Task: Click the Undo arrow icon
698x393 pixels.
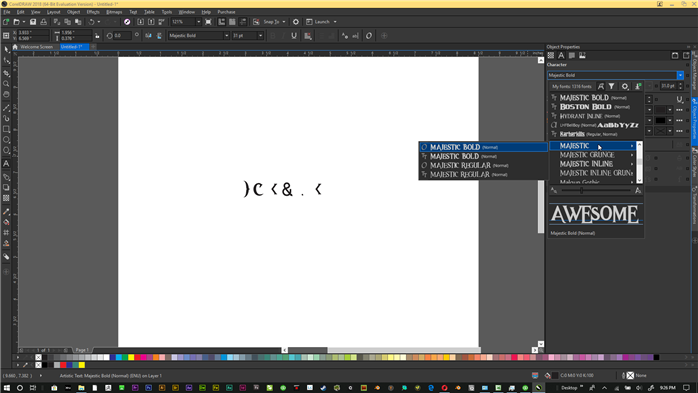Action: click(x=91, y=22)
